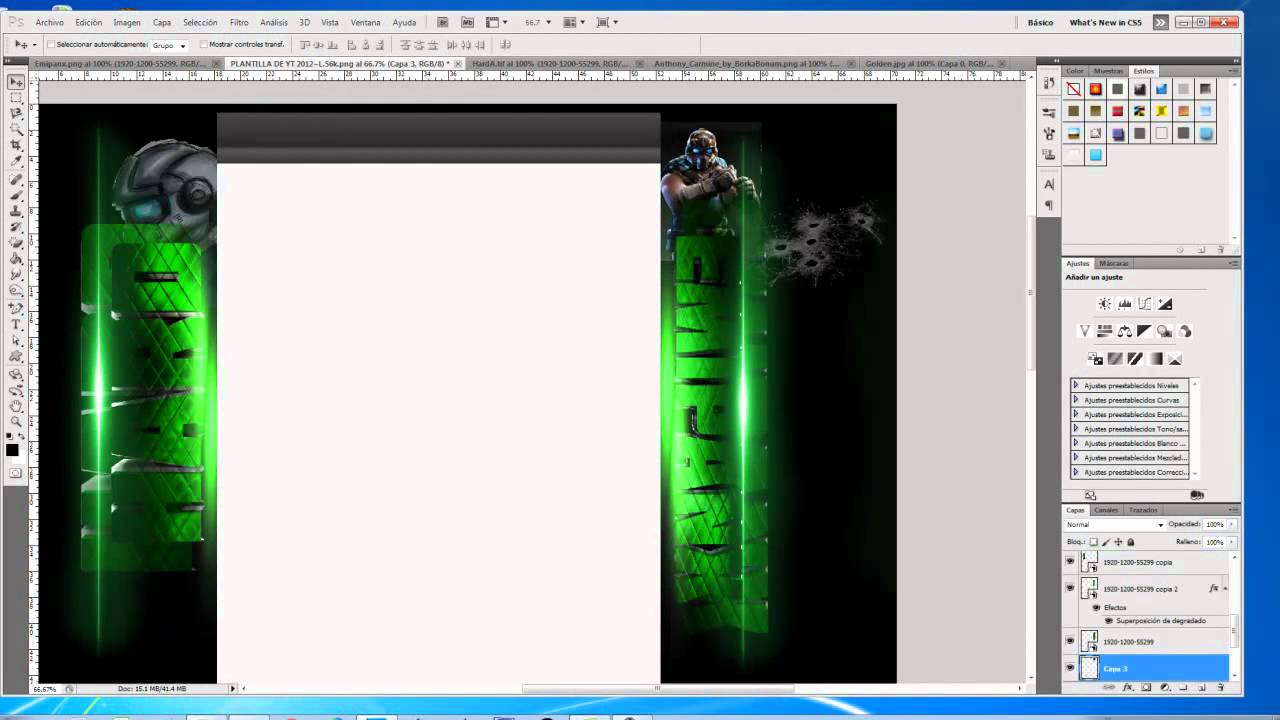This screenshot has width=1280, height=720.
Task: Open the Capa menu
Action: click(162, 22)
